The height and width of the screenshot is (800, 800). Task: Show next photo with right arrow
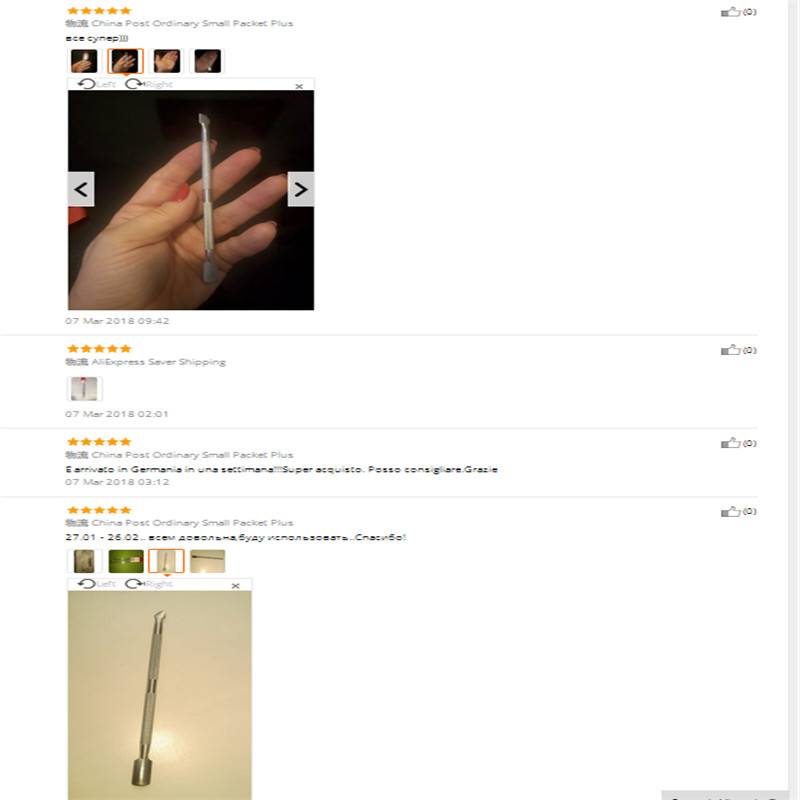[301, 189]
